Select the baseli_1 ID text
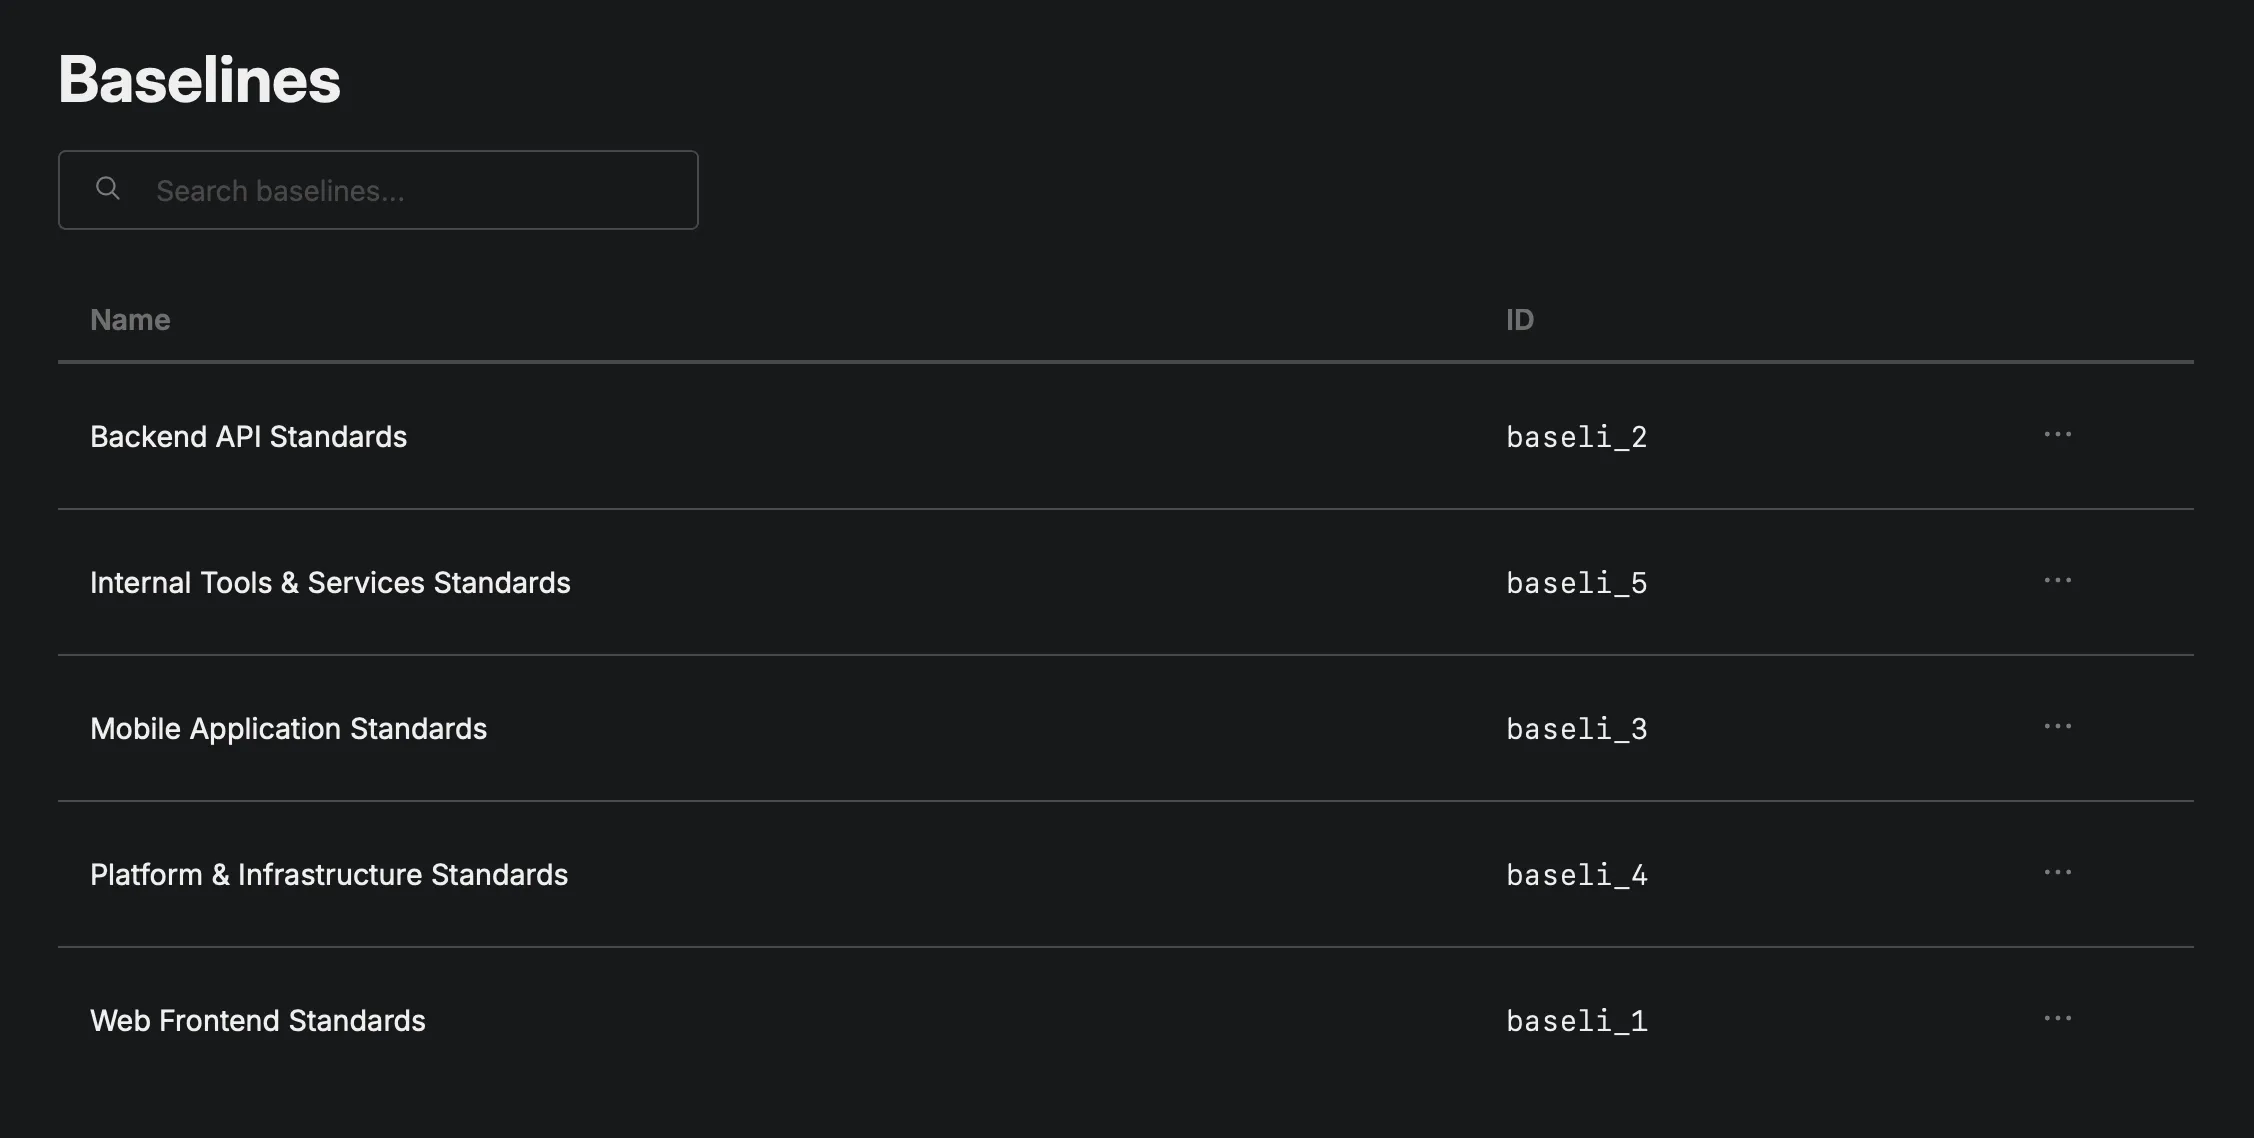This screenshot has width=2254, height=1138. click(1576, 1021)
